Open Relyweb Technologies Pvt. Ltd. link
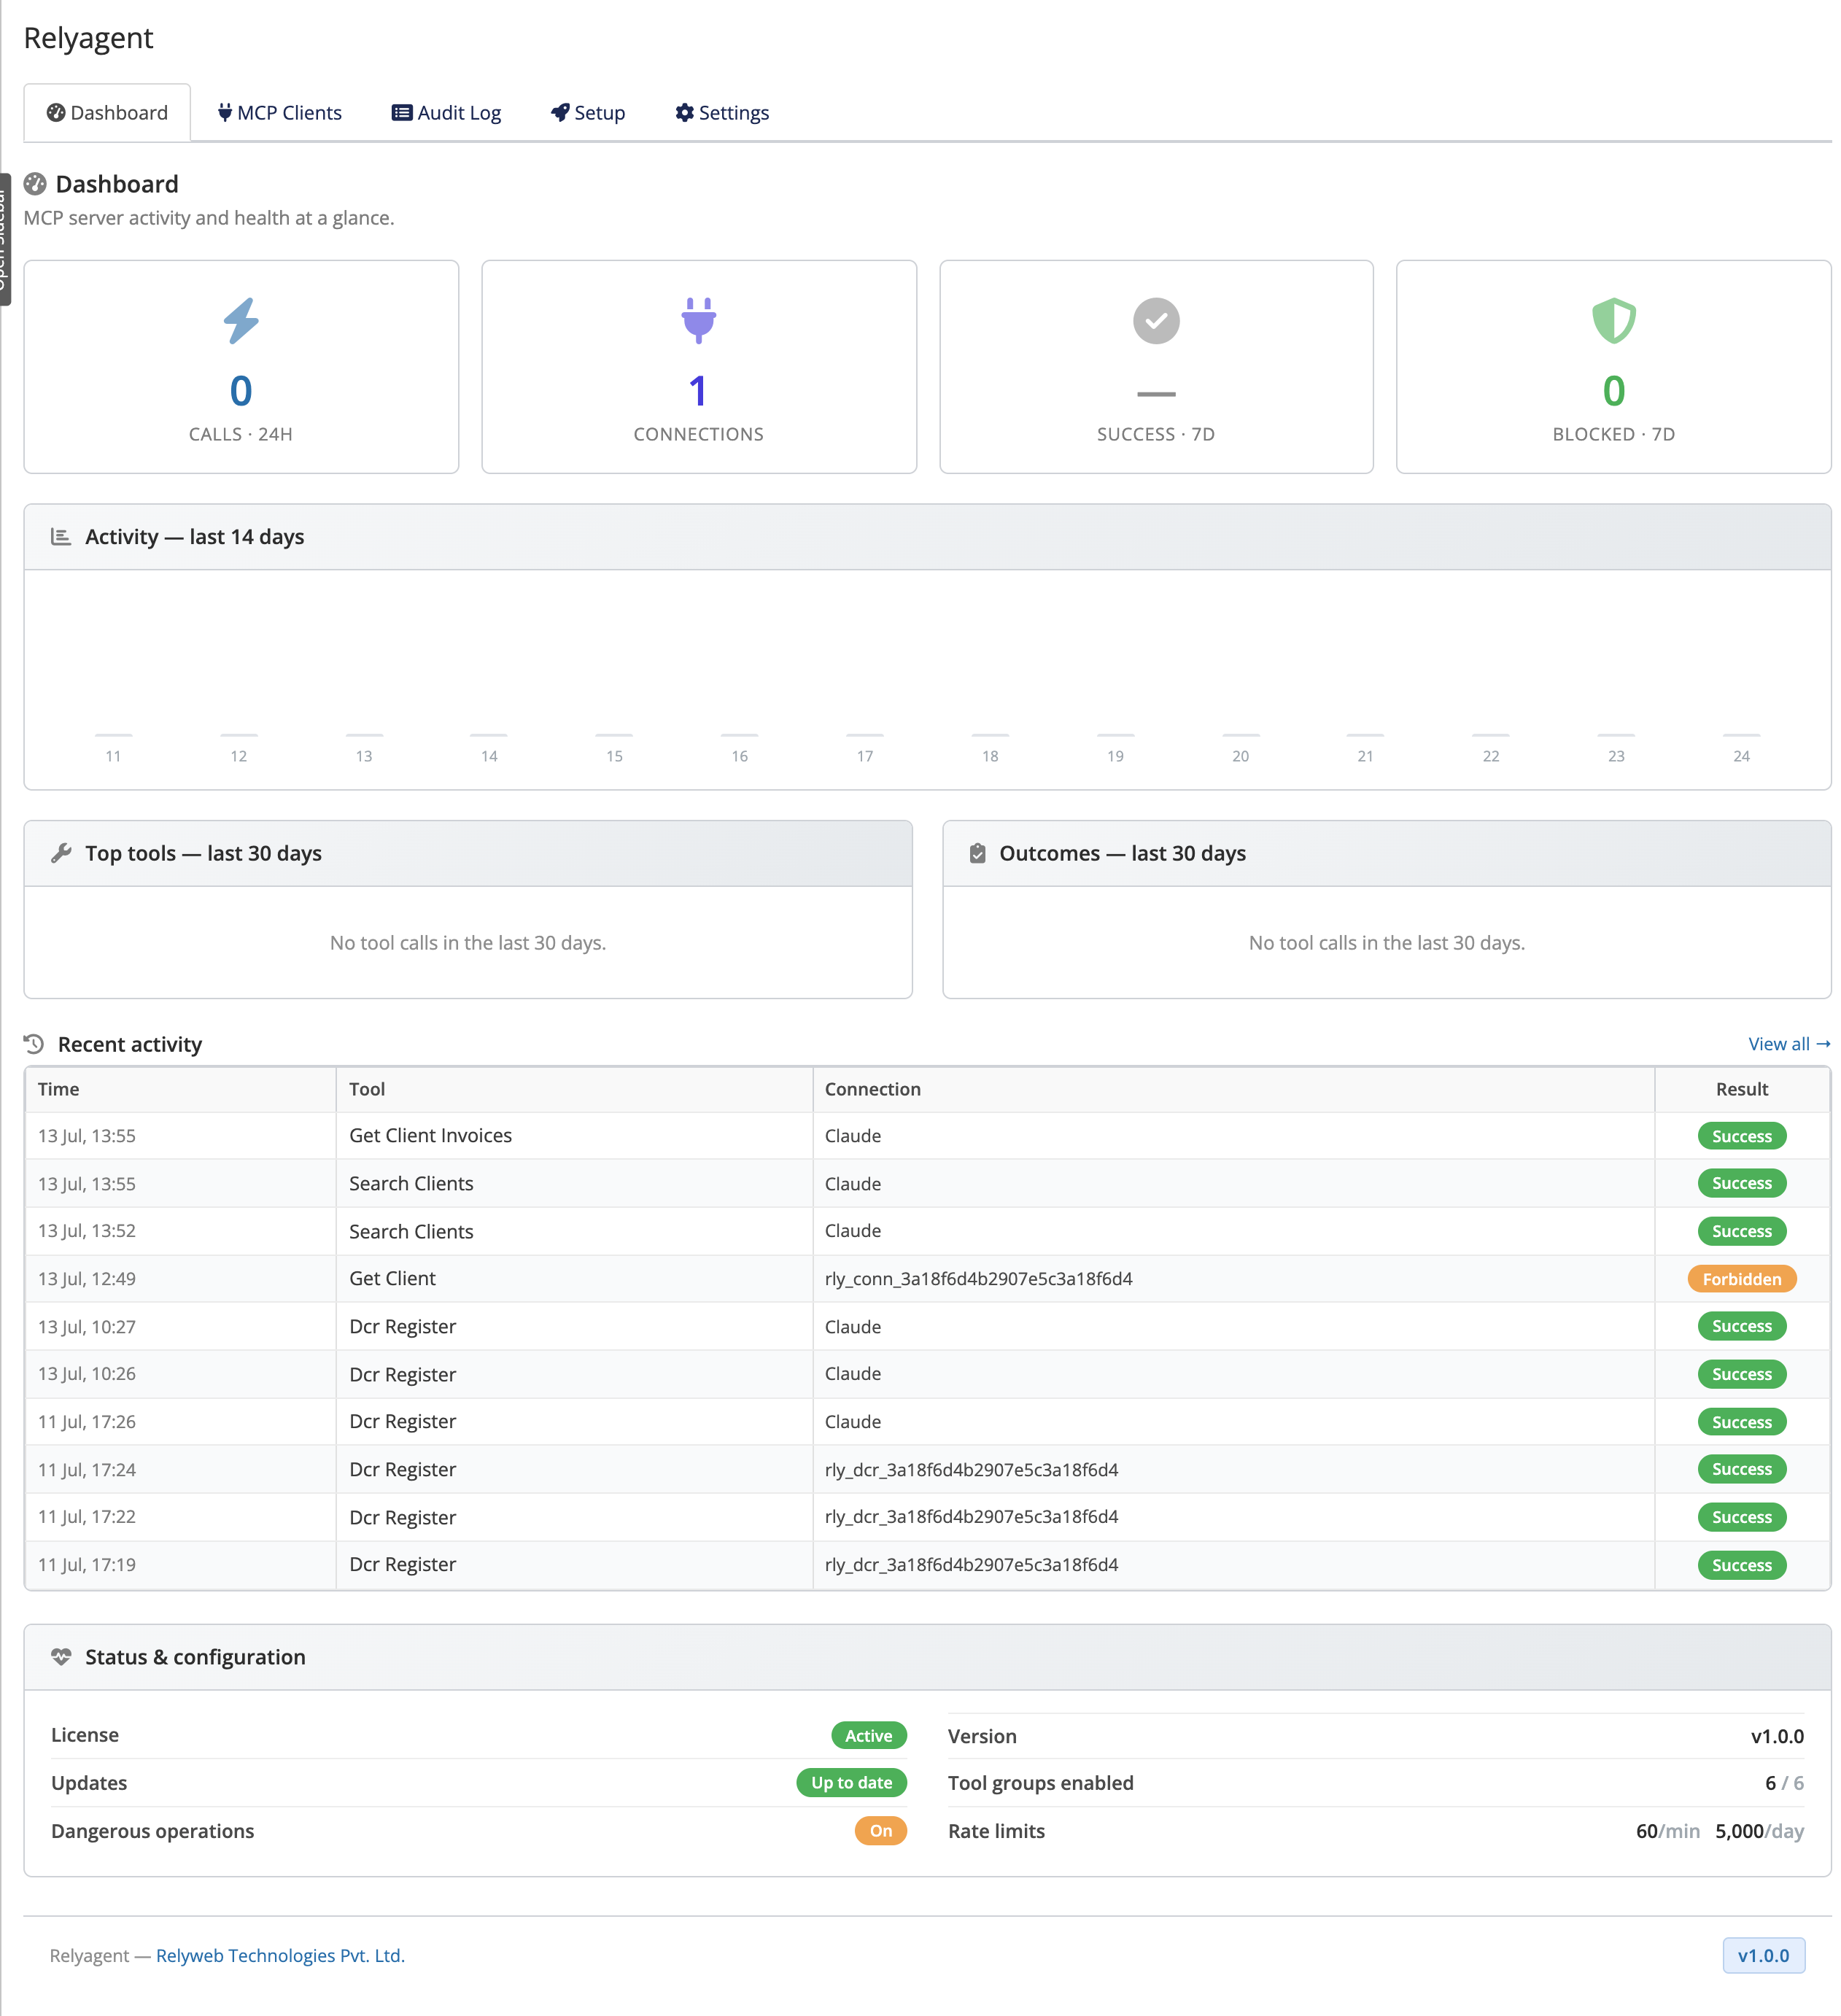The width and height of the screenshot is (1841, 2016). click(x=280, y=1955)
